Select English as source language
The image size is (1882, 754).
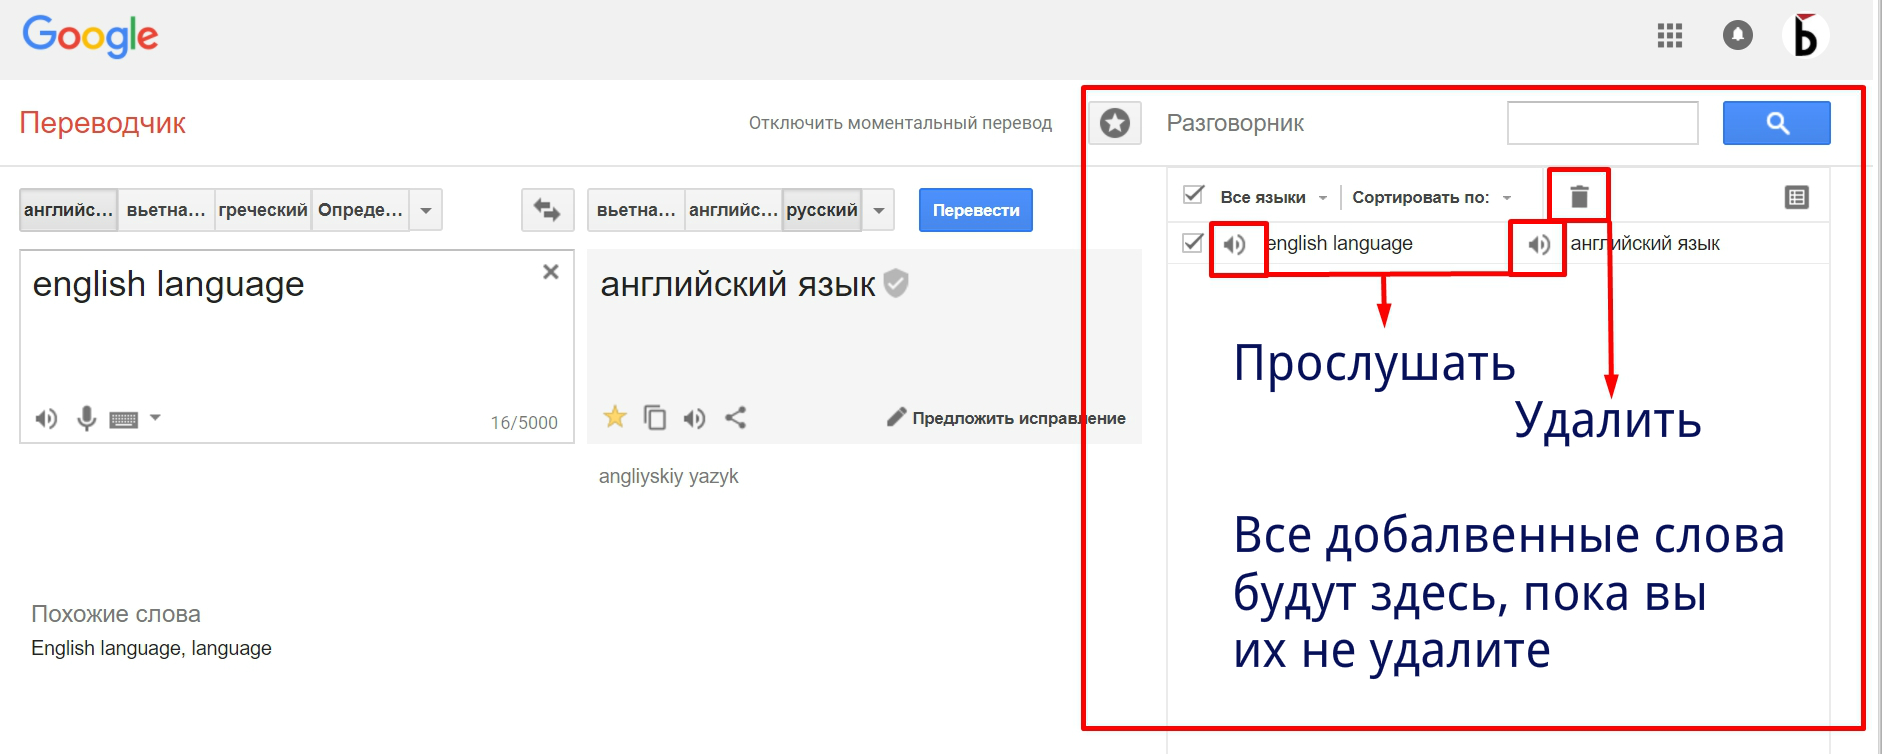tap(69, 210)
